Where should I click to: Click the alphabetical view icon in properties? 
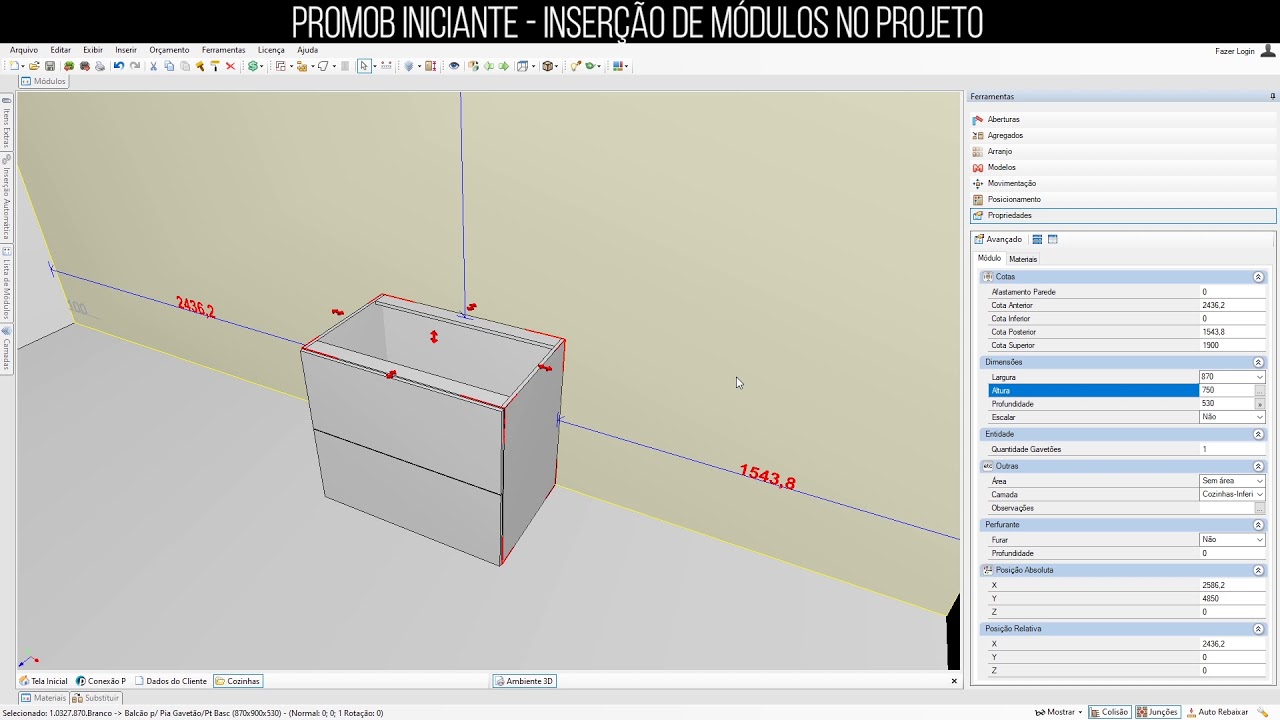click(1053, 239)
